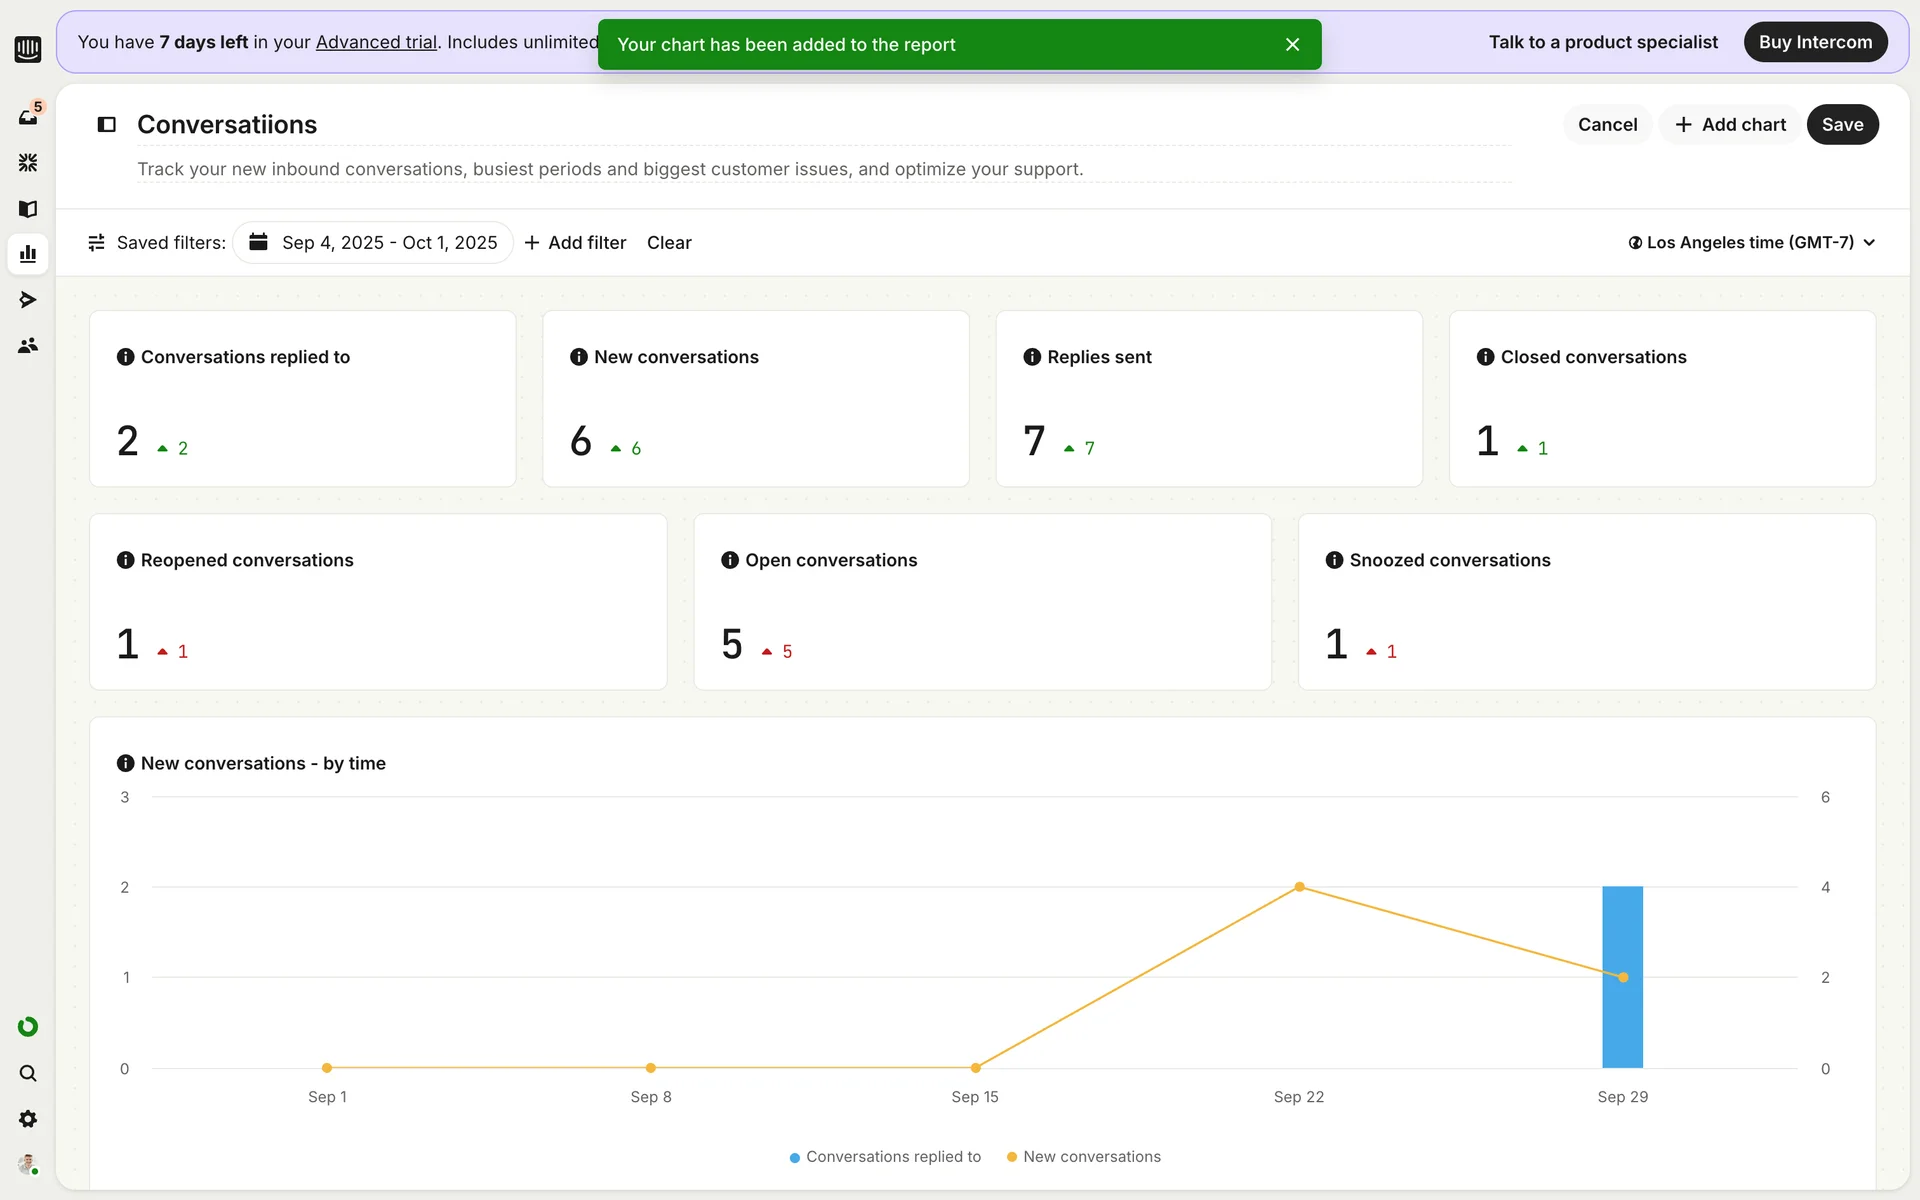
Task: Open the Settings gear icon in the sidebar
Action: [x=28, y=1119]
